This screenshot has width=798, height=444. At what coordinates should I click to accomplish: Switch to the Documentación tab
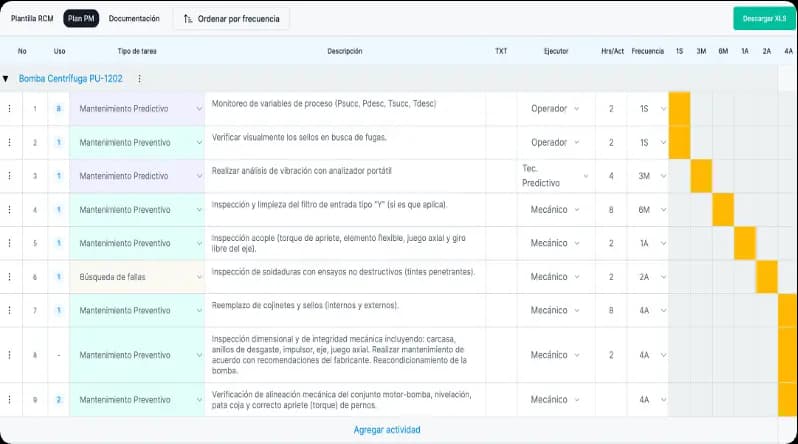[134, 18]
